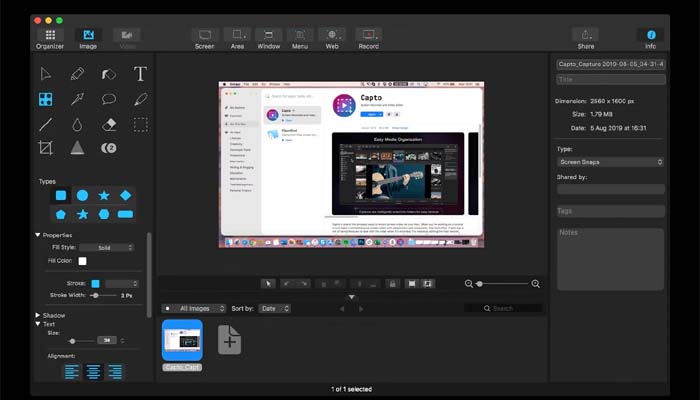Click the fit-to-window view button
The image size is (700, 400).
tap(412, 283)
